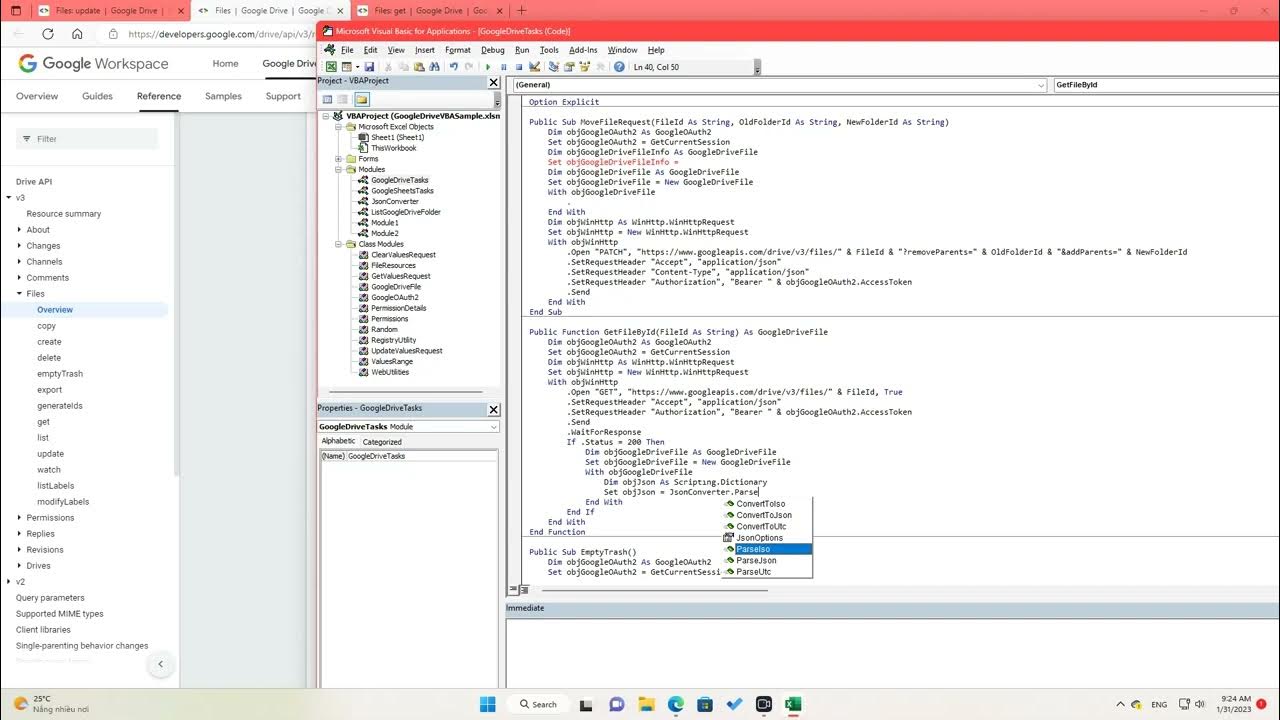Select GoogleSheetsTasks module in tree
Image resolution: width=1280 pixels, height=720 pixels.
coord(402,191)
